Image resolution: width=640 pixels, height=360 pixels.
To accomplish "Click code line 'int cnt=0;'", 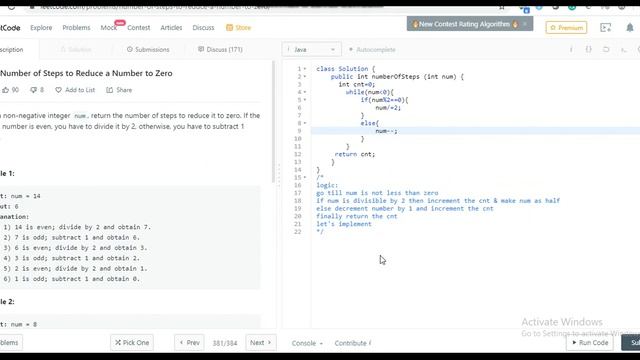I will pyautogui.click(x=356, y=84).
